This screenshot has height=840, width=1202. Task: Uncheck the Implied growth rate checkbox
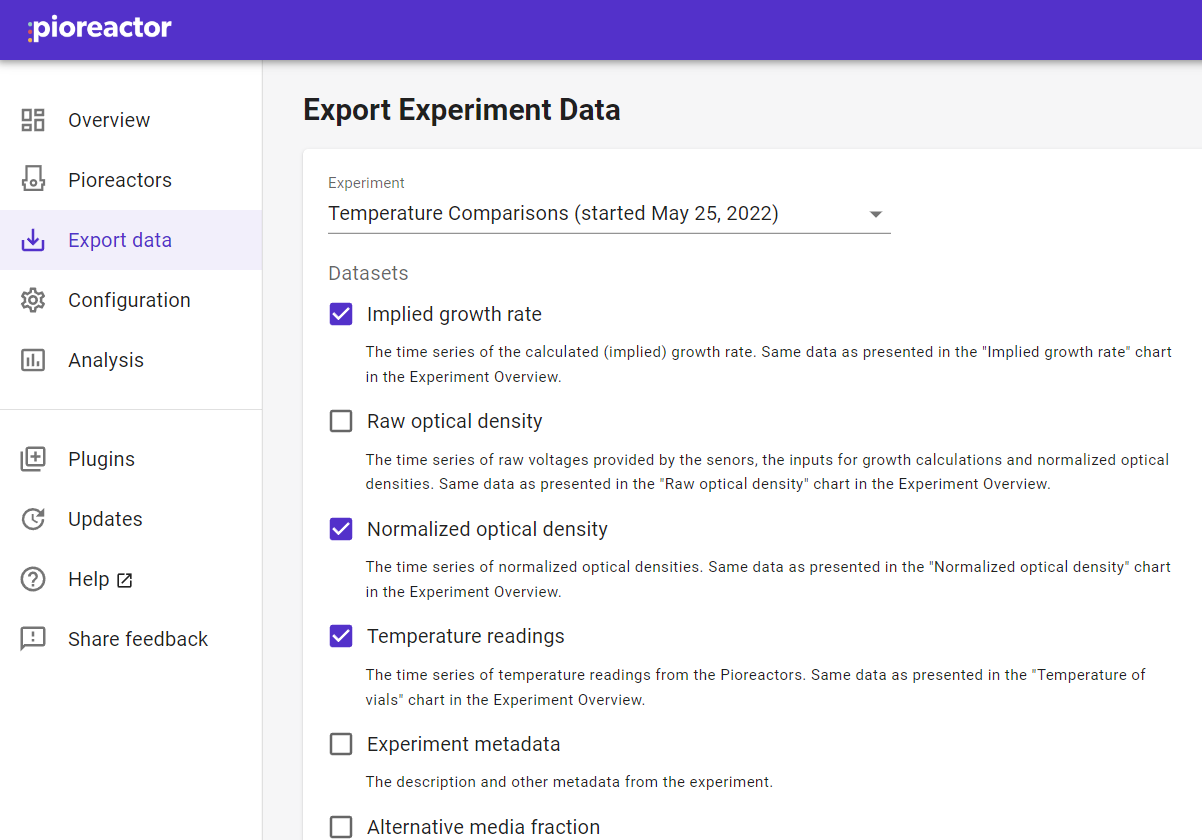[341, 314]
